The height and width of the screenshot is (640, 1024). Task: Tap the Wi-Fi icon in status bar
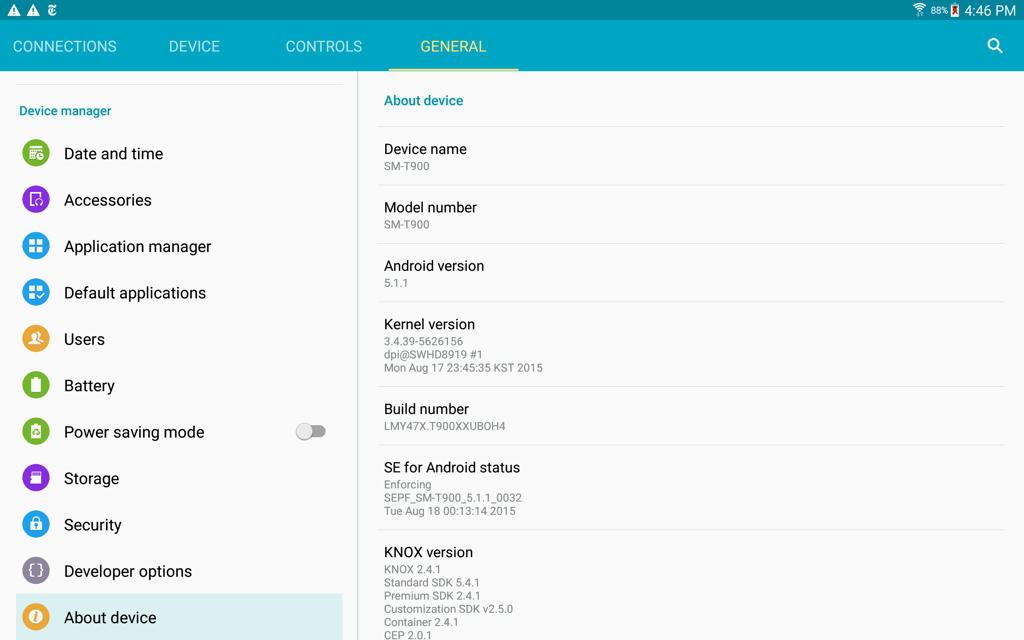pyautogui.click(x=919, y=10)
